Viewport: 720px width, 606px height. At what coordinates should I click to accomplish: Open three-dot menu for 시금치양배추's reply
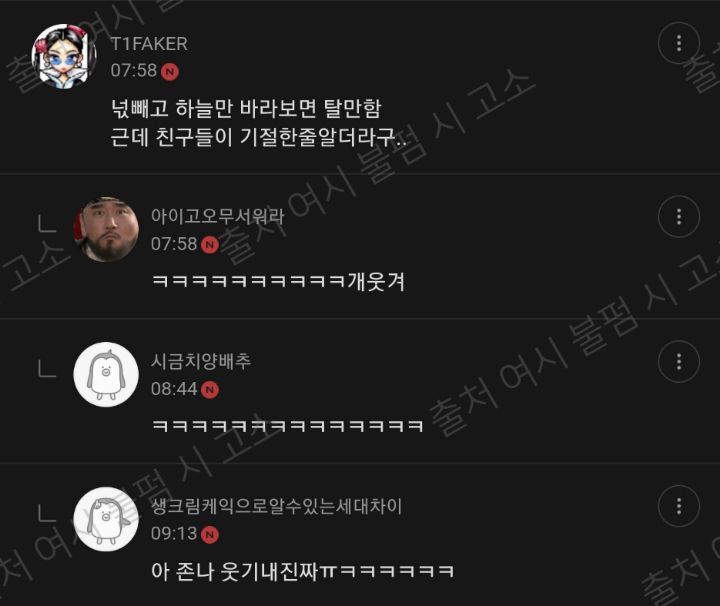tap(679, 362)
